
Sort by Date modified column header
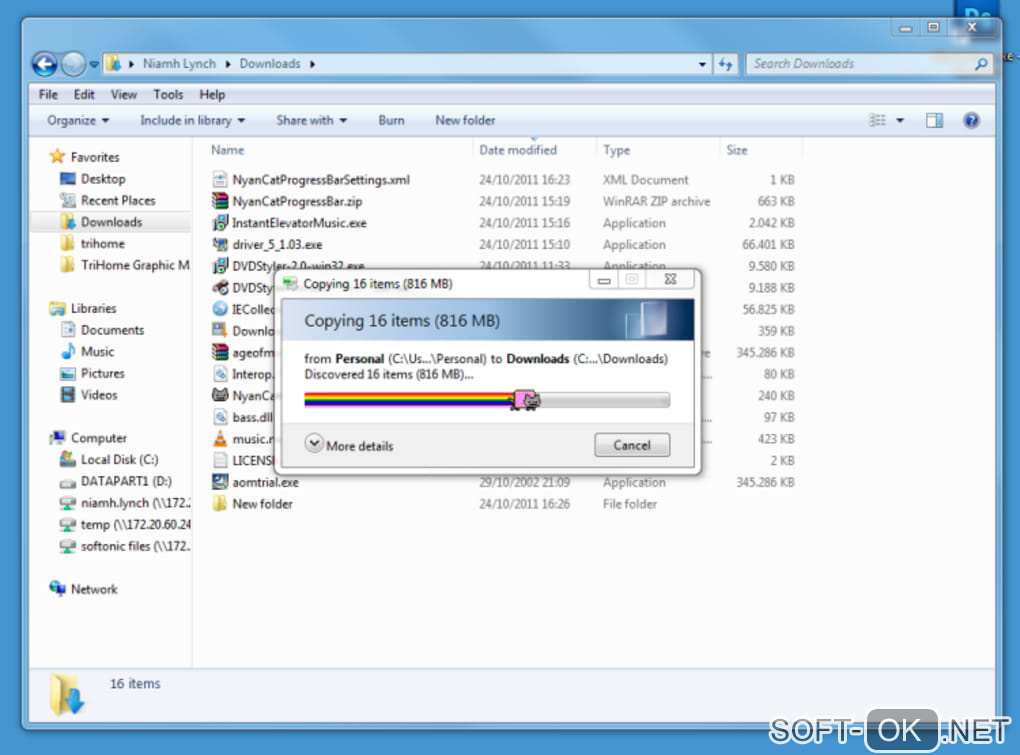coord(518,150)
